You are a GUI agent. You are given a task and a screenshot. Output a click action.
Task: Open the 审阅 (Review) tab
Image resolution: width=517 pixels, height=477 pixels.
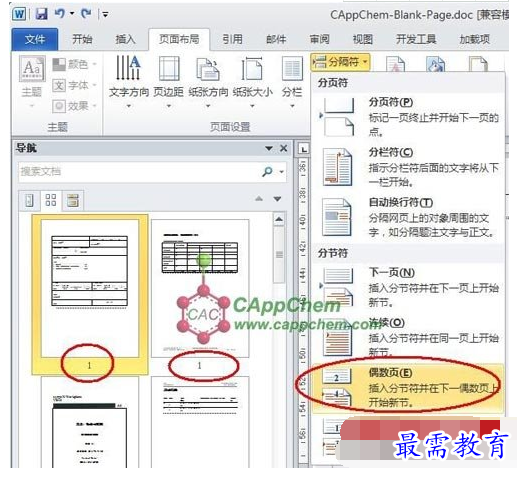(x=319, y=39)
